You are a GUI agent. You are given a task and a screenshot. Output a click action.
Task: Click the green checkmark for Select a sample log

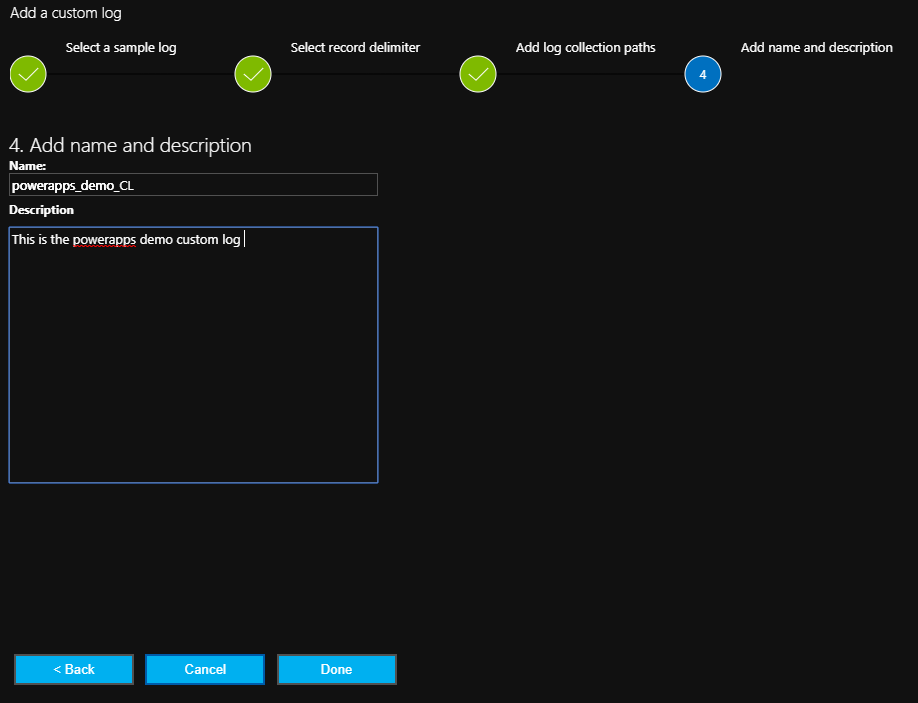(x=28, y=74)
